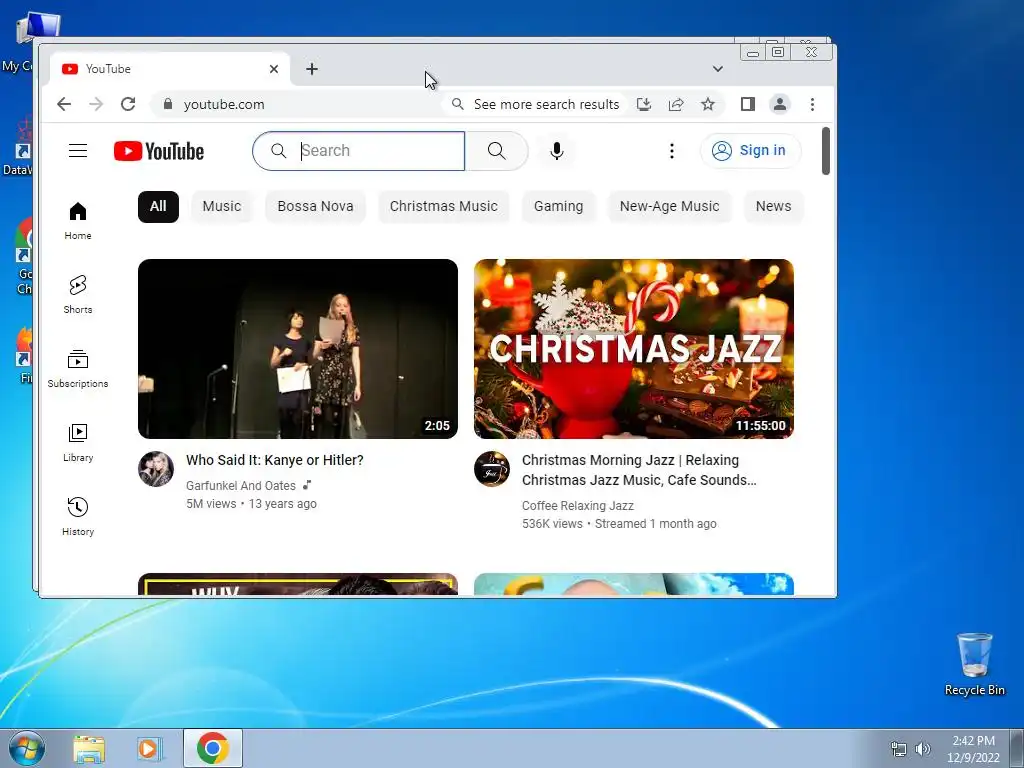
Task: Open Chrome's three-dot menu
Action: pyautogui.click(x=812, y=104)
